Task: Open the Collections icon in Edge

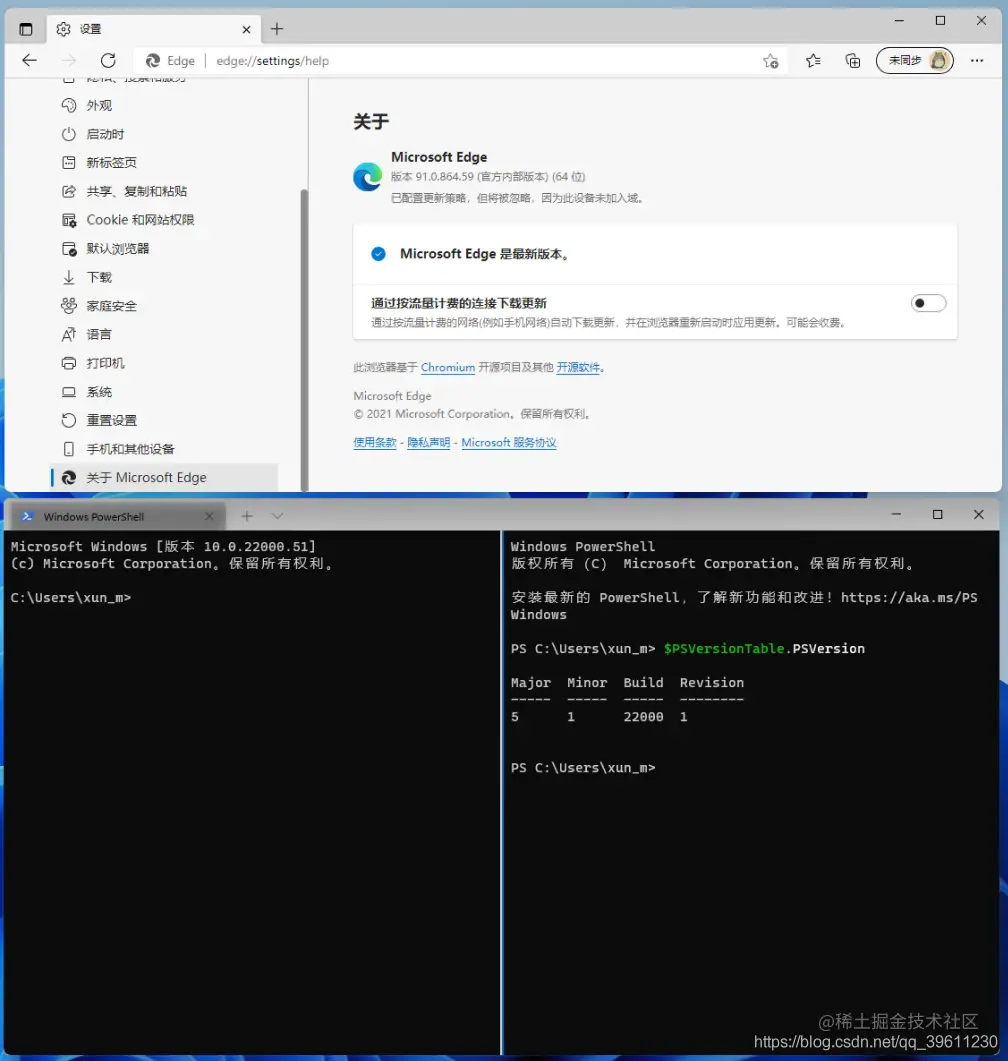Action: point(852,61)
